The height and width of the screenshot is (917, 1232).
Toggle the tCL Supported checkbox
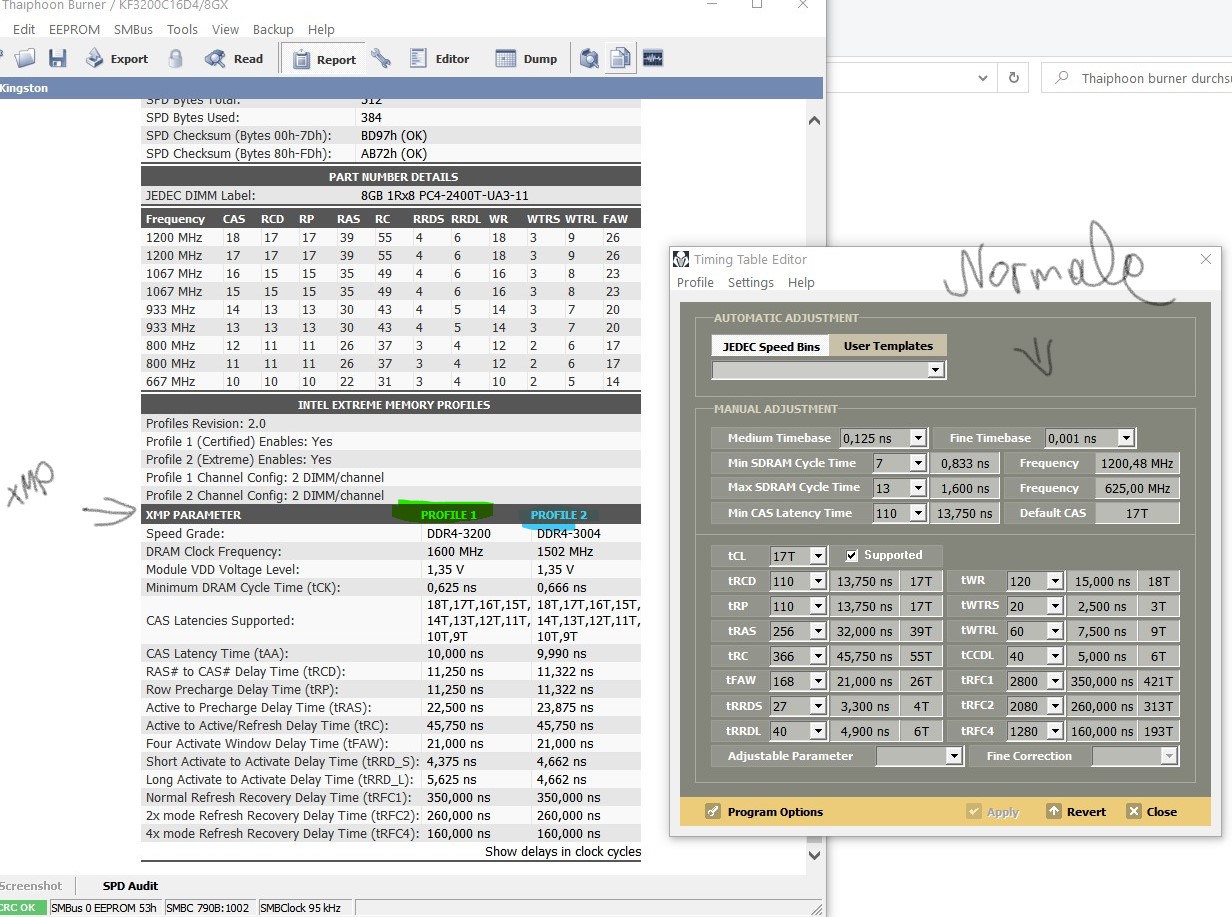click(x=852, y=555)
